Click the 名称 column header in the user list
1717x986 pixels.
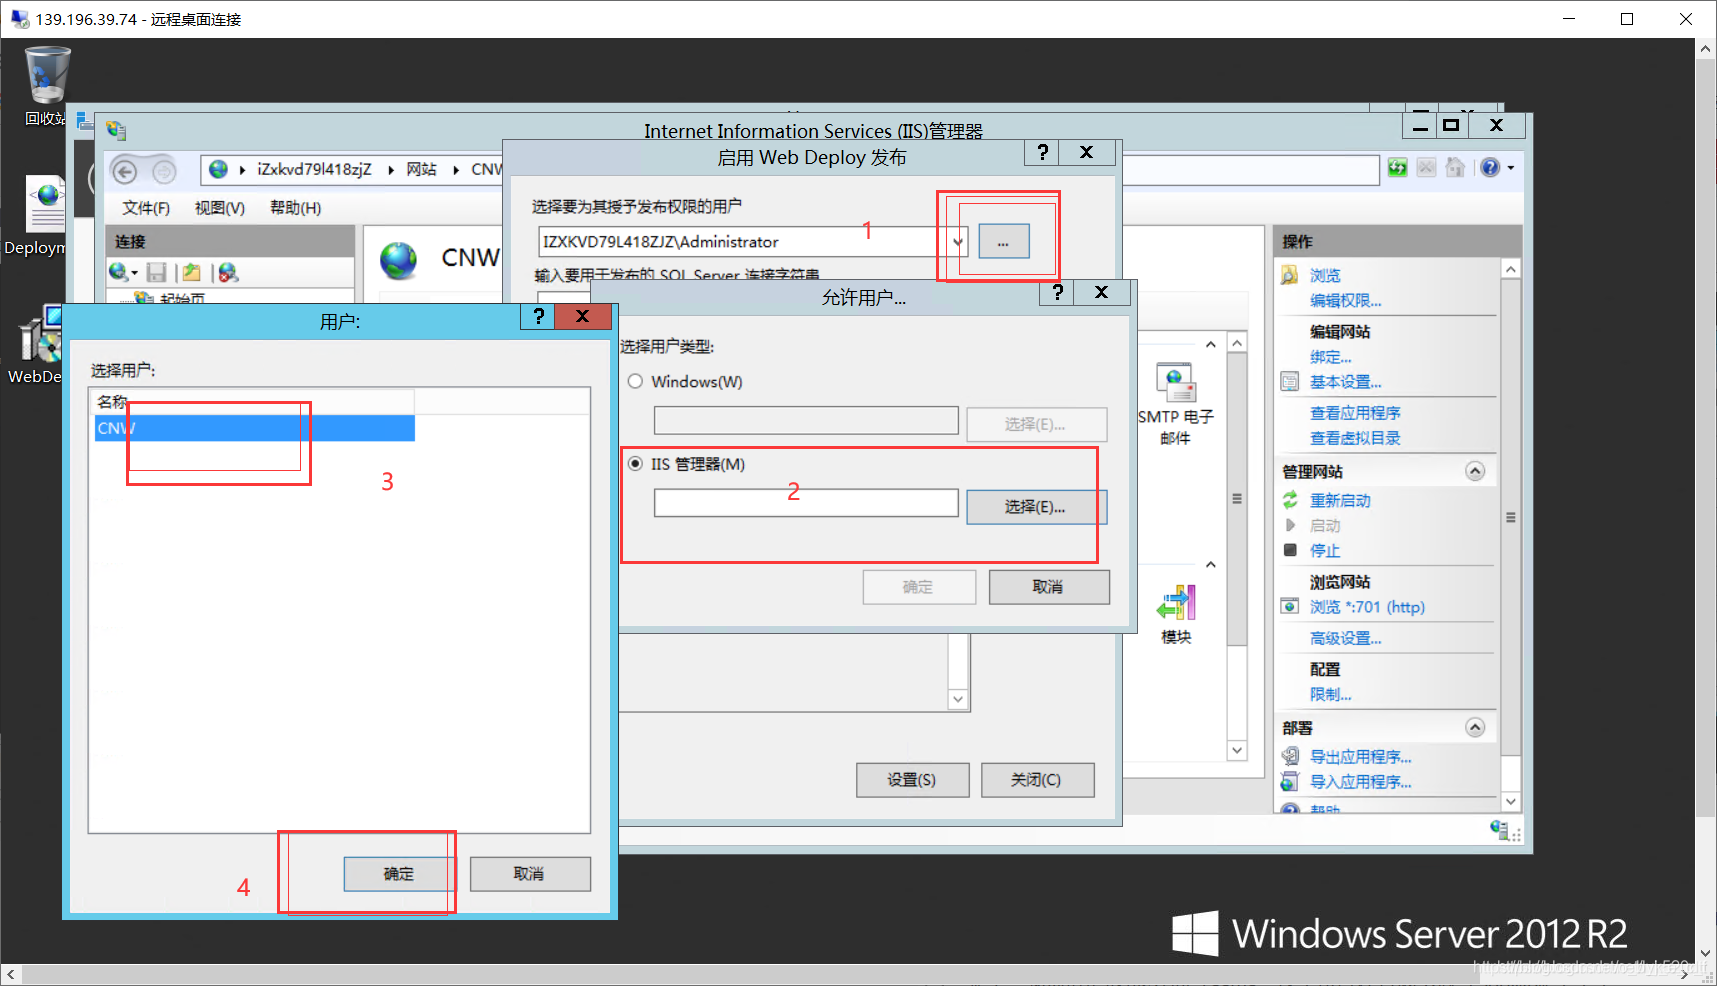coord(254,402)
